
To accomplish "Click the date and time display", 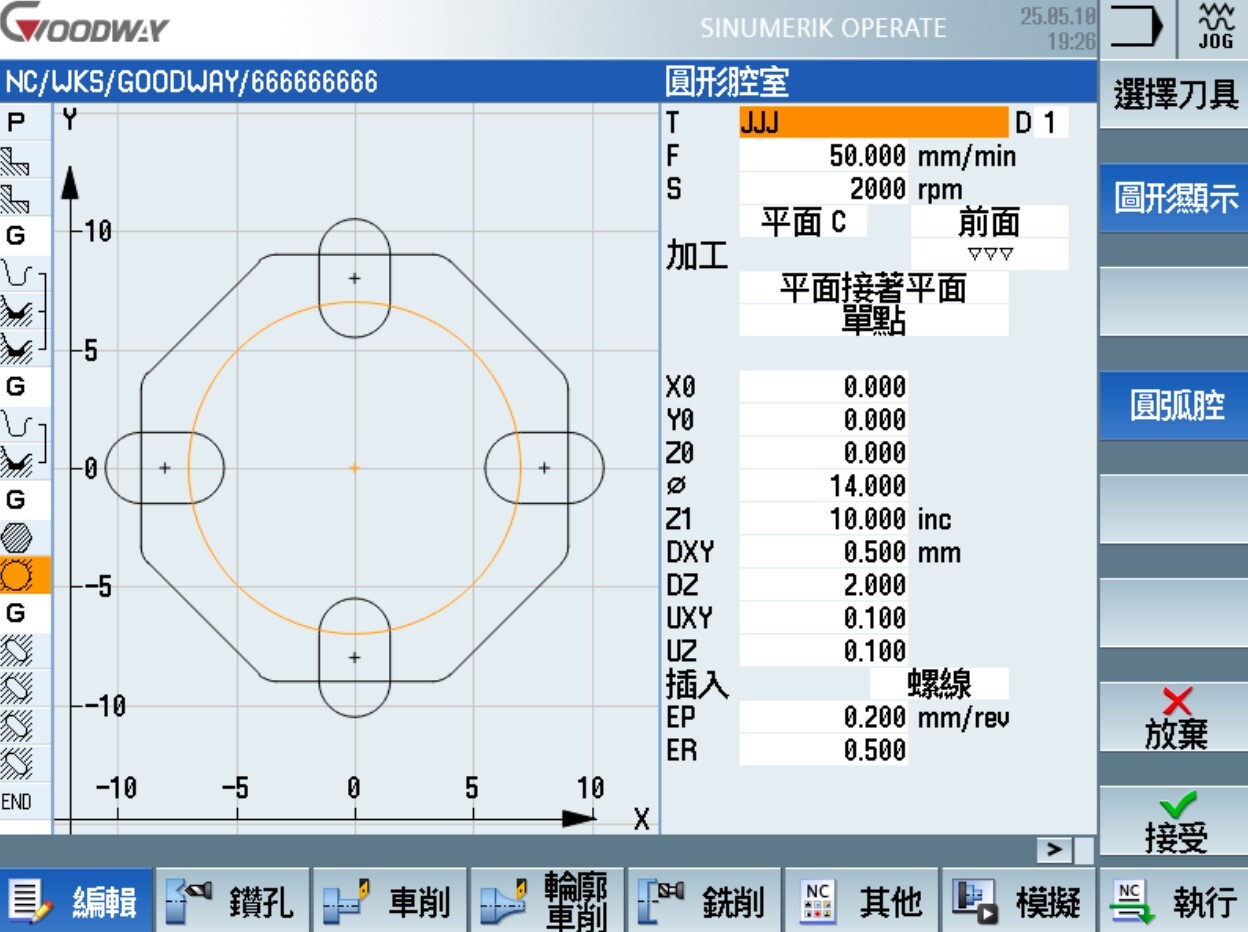I will [x=1058, y=29].
